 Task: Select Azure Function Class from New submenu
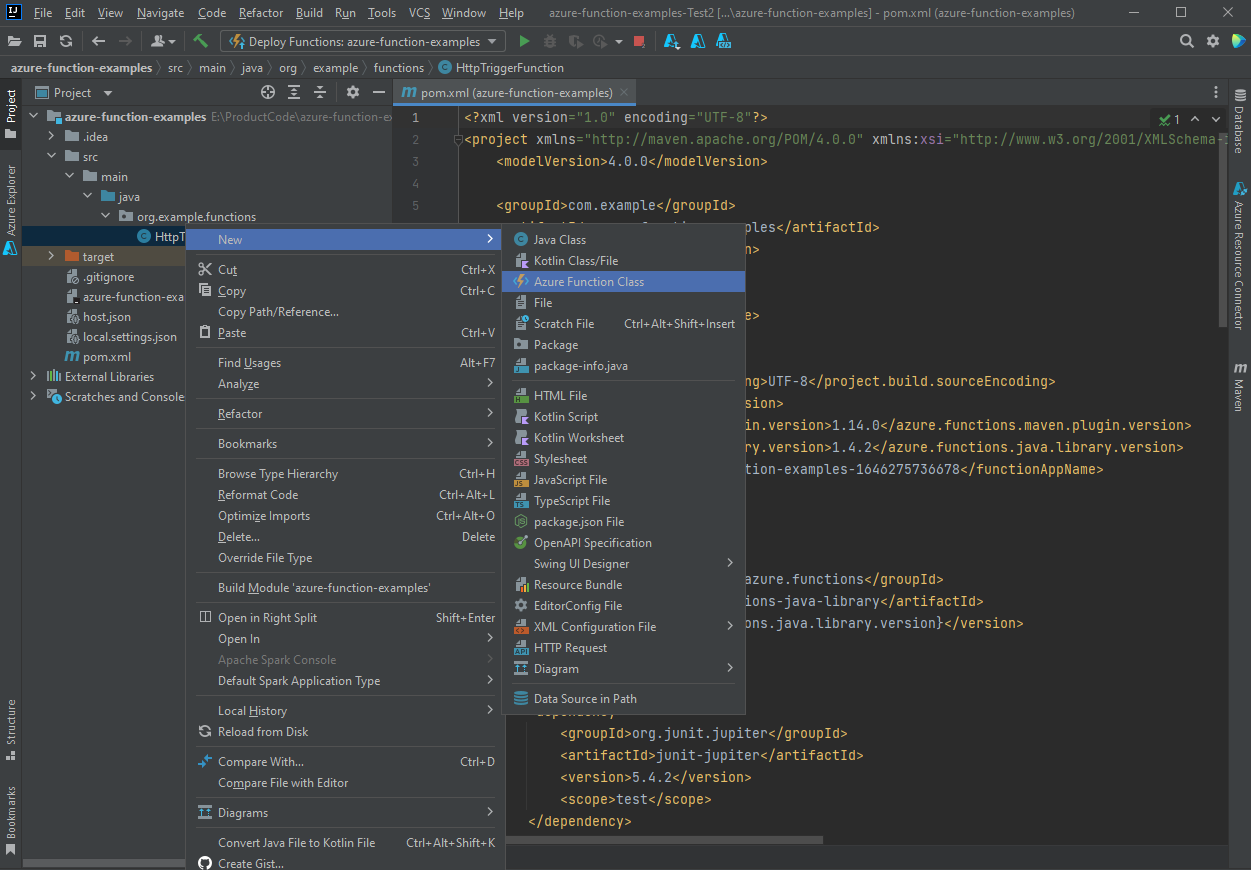click(588, 282)
